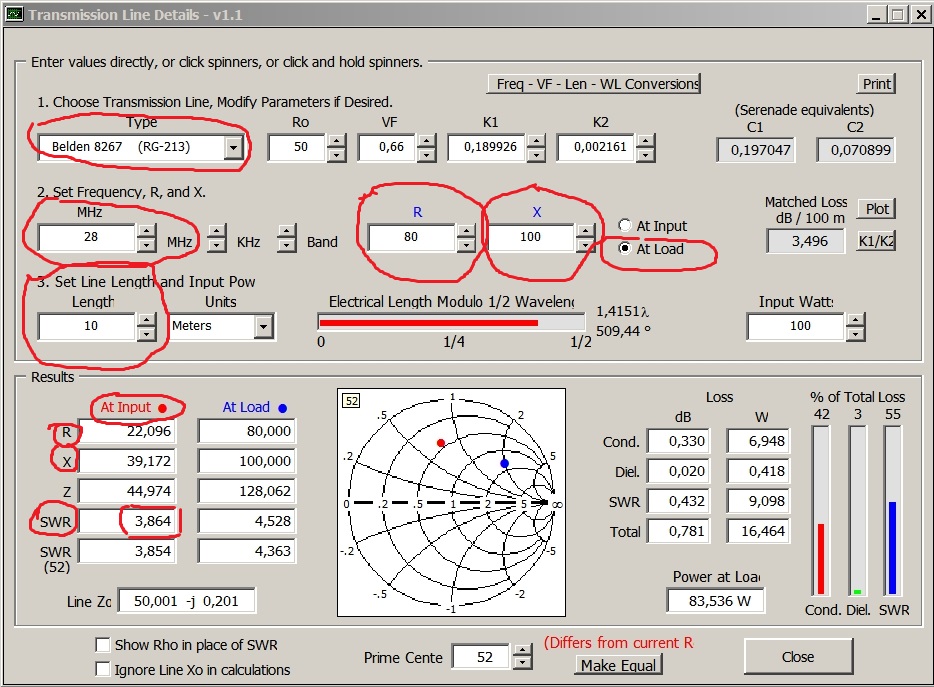
Task: Click the Make Equal button
Action: (618, 665)
